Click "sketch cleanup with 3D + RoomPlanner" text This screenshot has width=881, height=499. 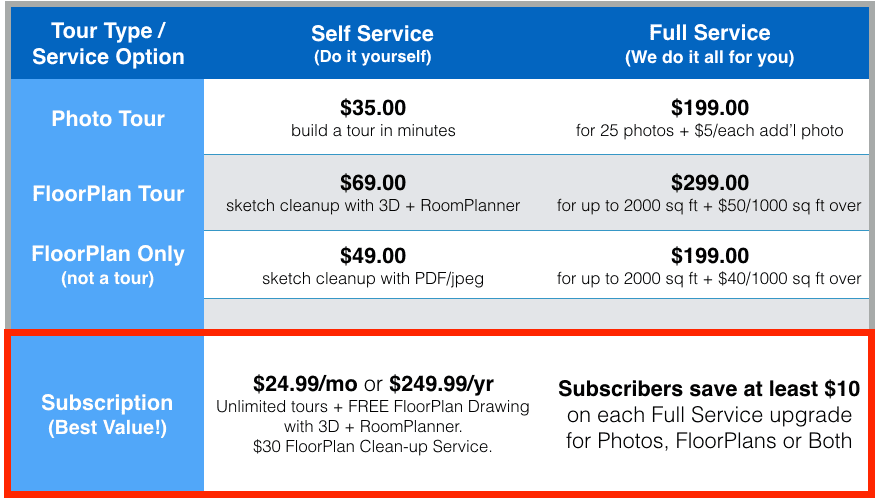373,206
